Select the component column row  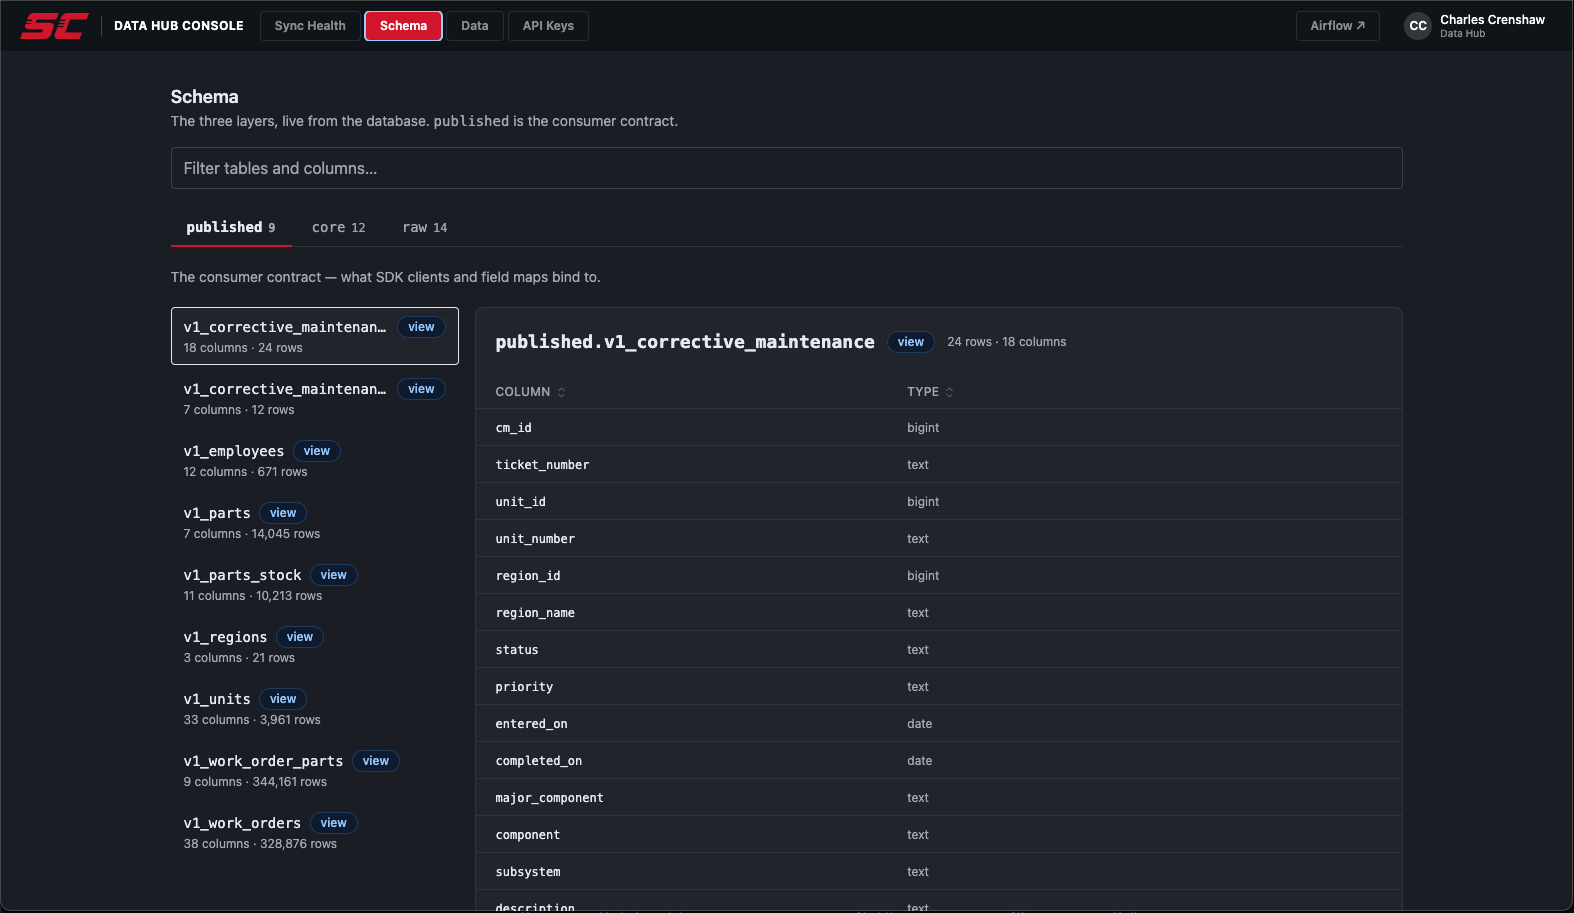click(x=939, y=834)
